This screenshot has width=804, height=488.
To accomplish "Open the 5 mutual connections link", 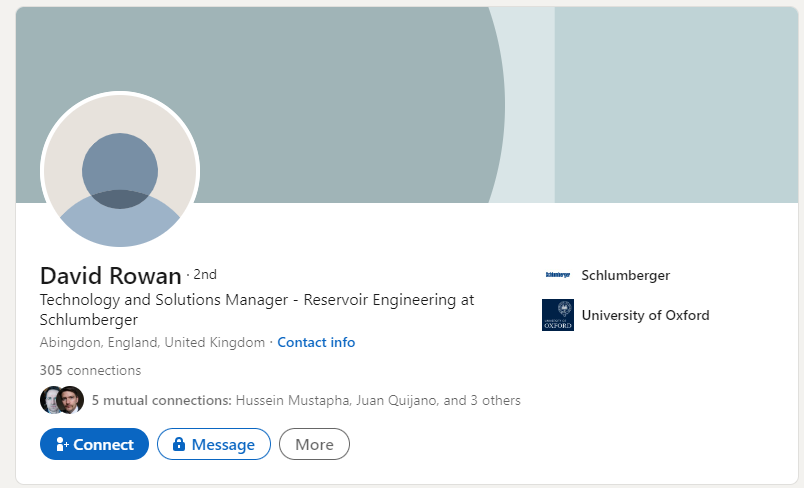I will [306, 400].
